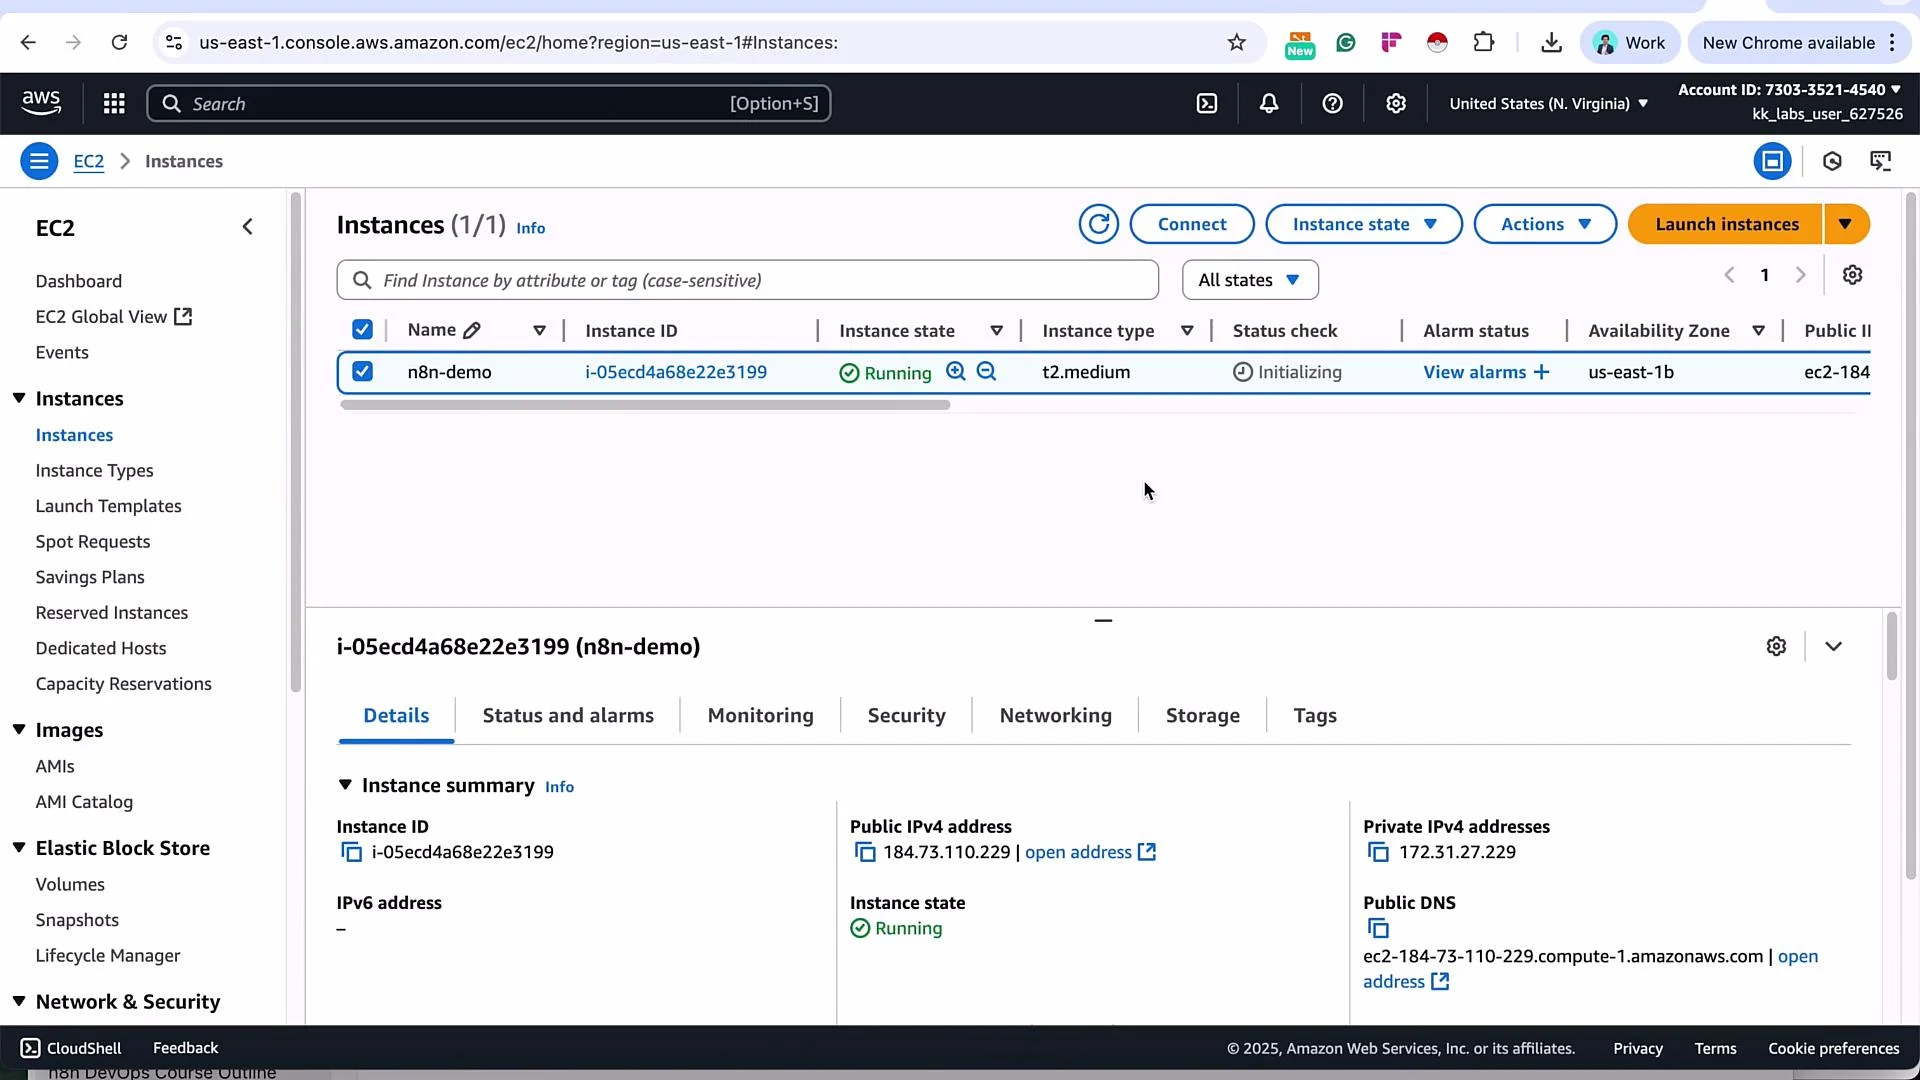The image size is (1920, 1080).
Task: Open the All states filter dropdown
Action: pyautogui.click(x=1250, y=280)
